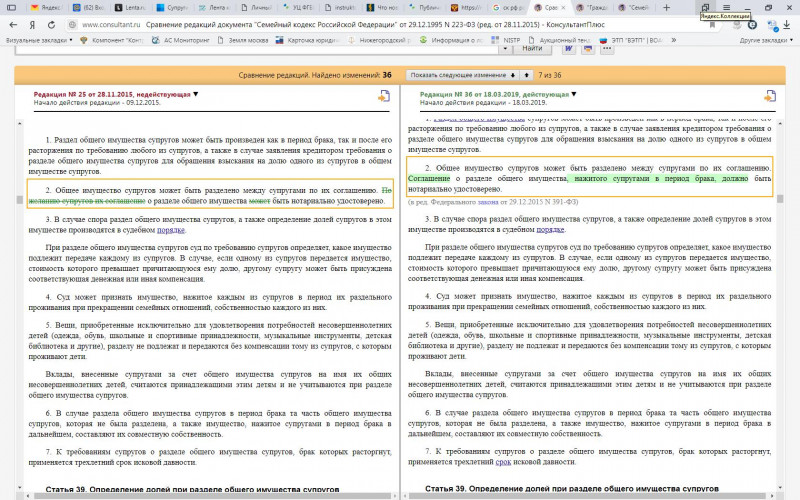Click left pane scroll-down arrow
Image resolution: width=800 pixels, height=500 pixels.
point(20,488)
